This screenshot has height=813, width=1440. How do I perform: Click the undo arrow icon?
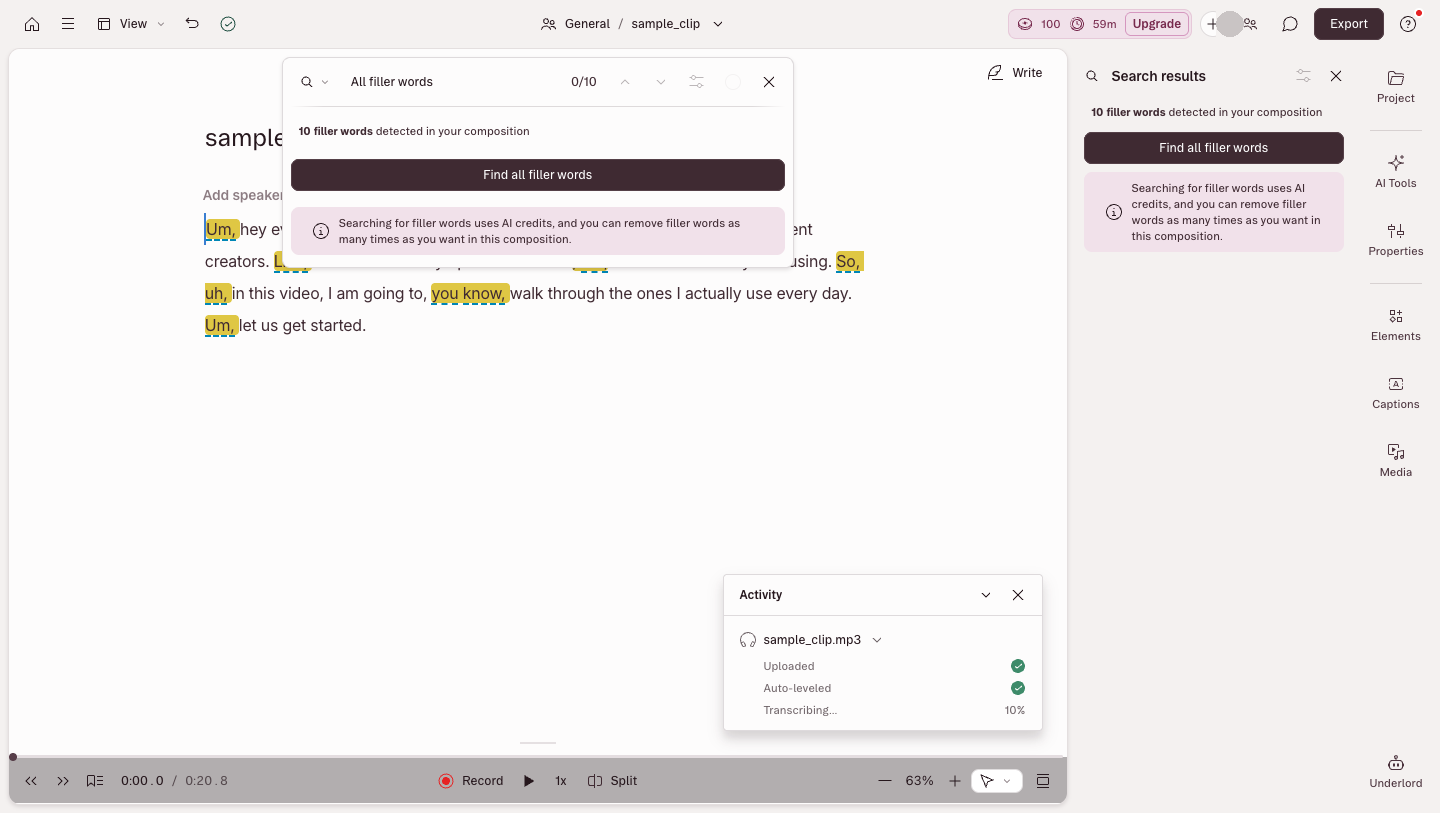click(x=192, y=24)
